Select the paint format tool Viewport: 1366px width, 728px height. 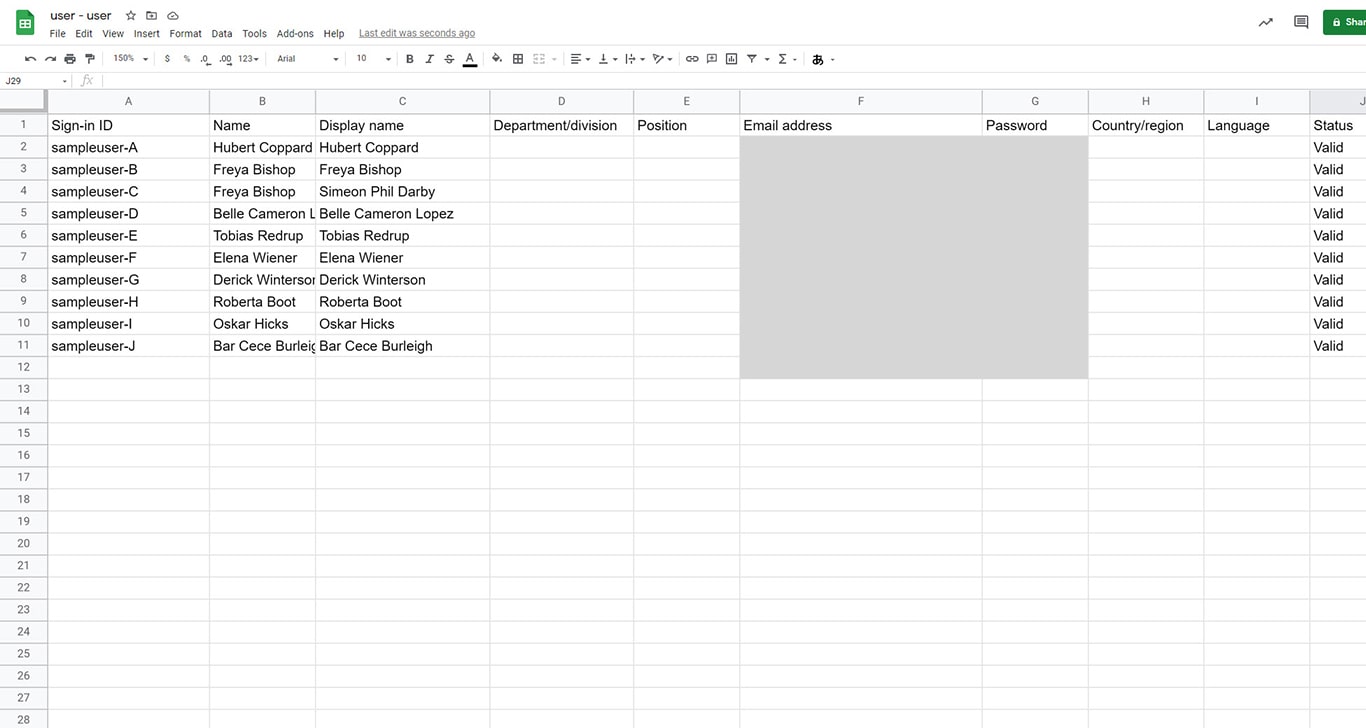tap(90, 59)
